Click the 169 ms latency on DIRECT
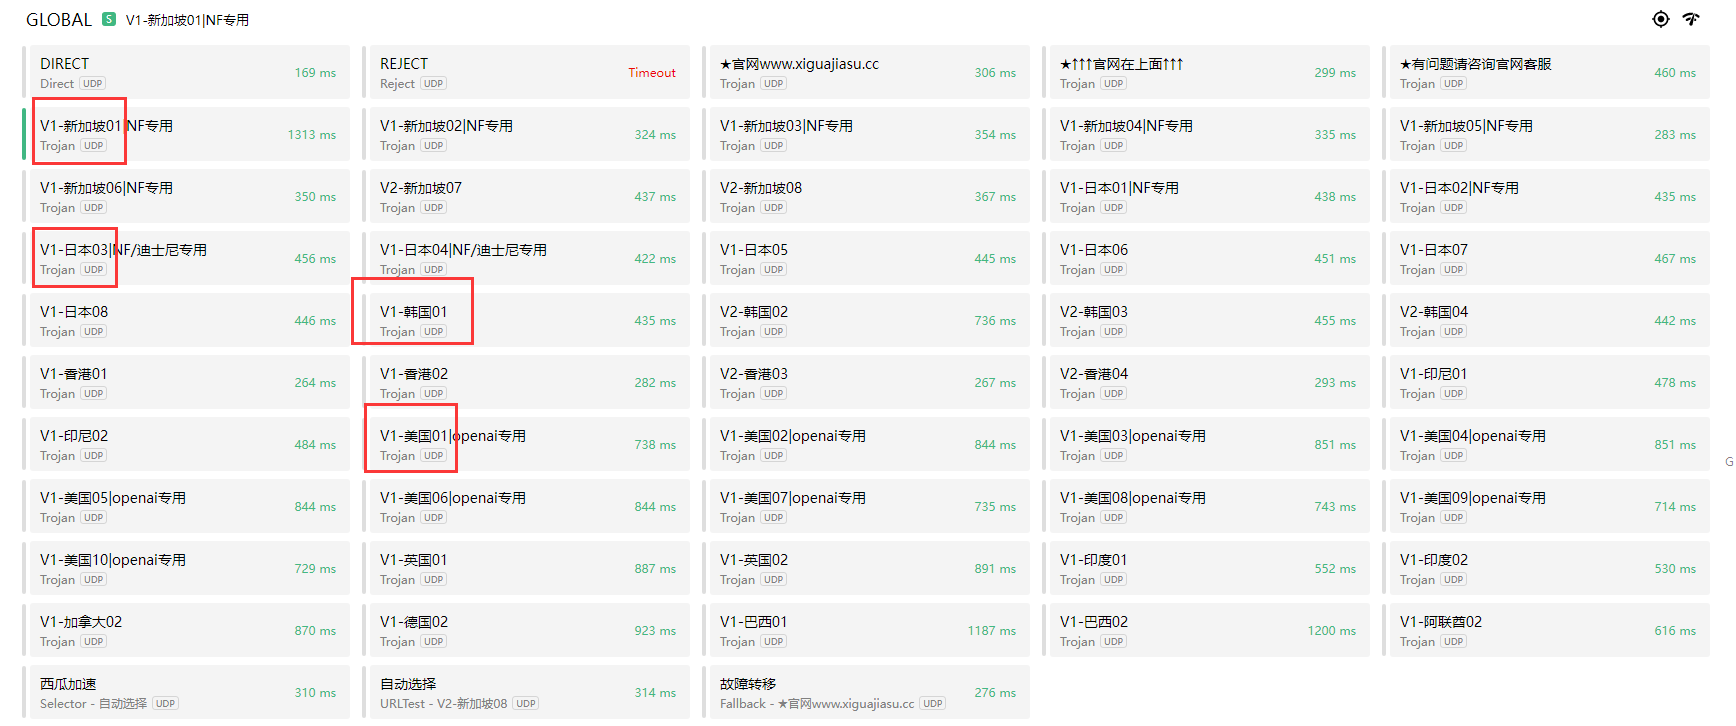This screenshot has width=1736, height=726. click(315, 73)
